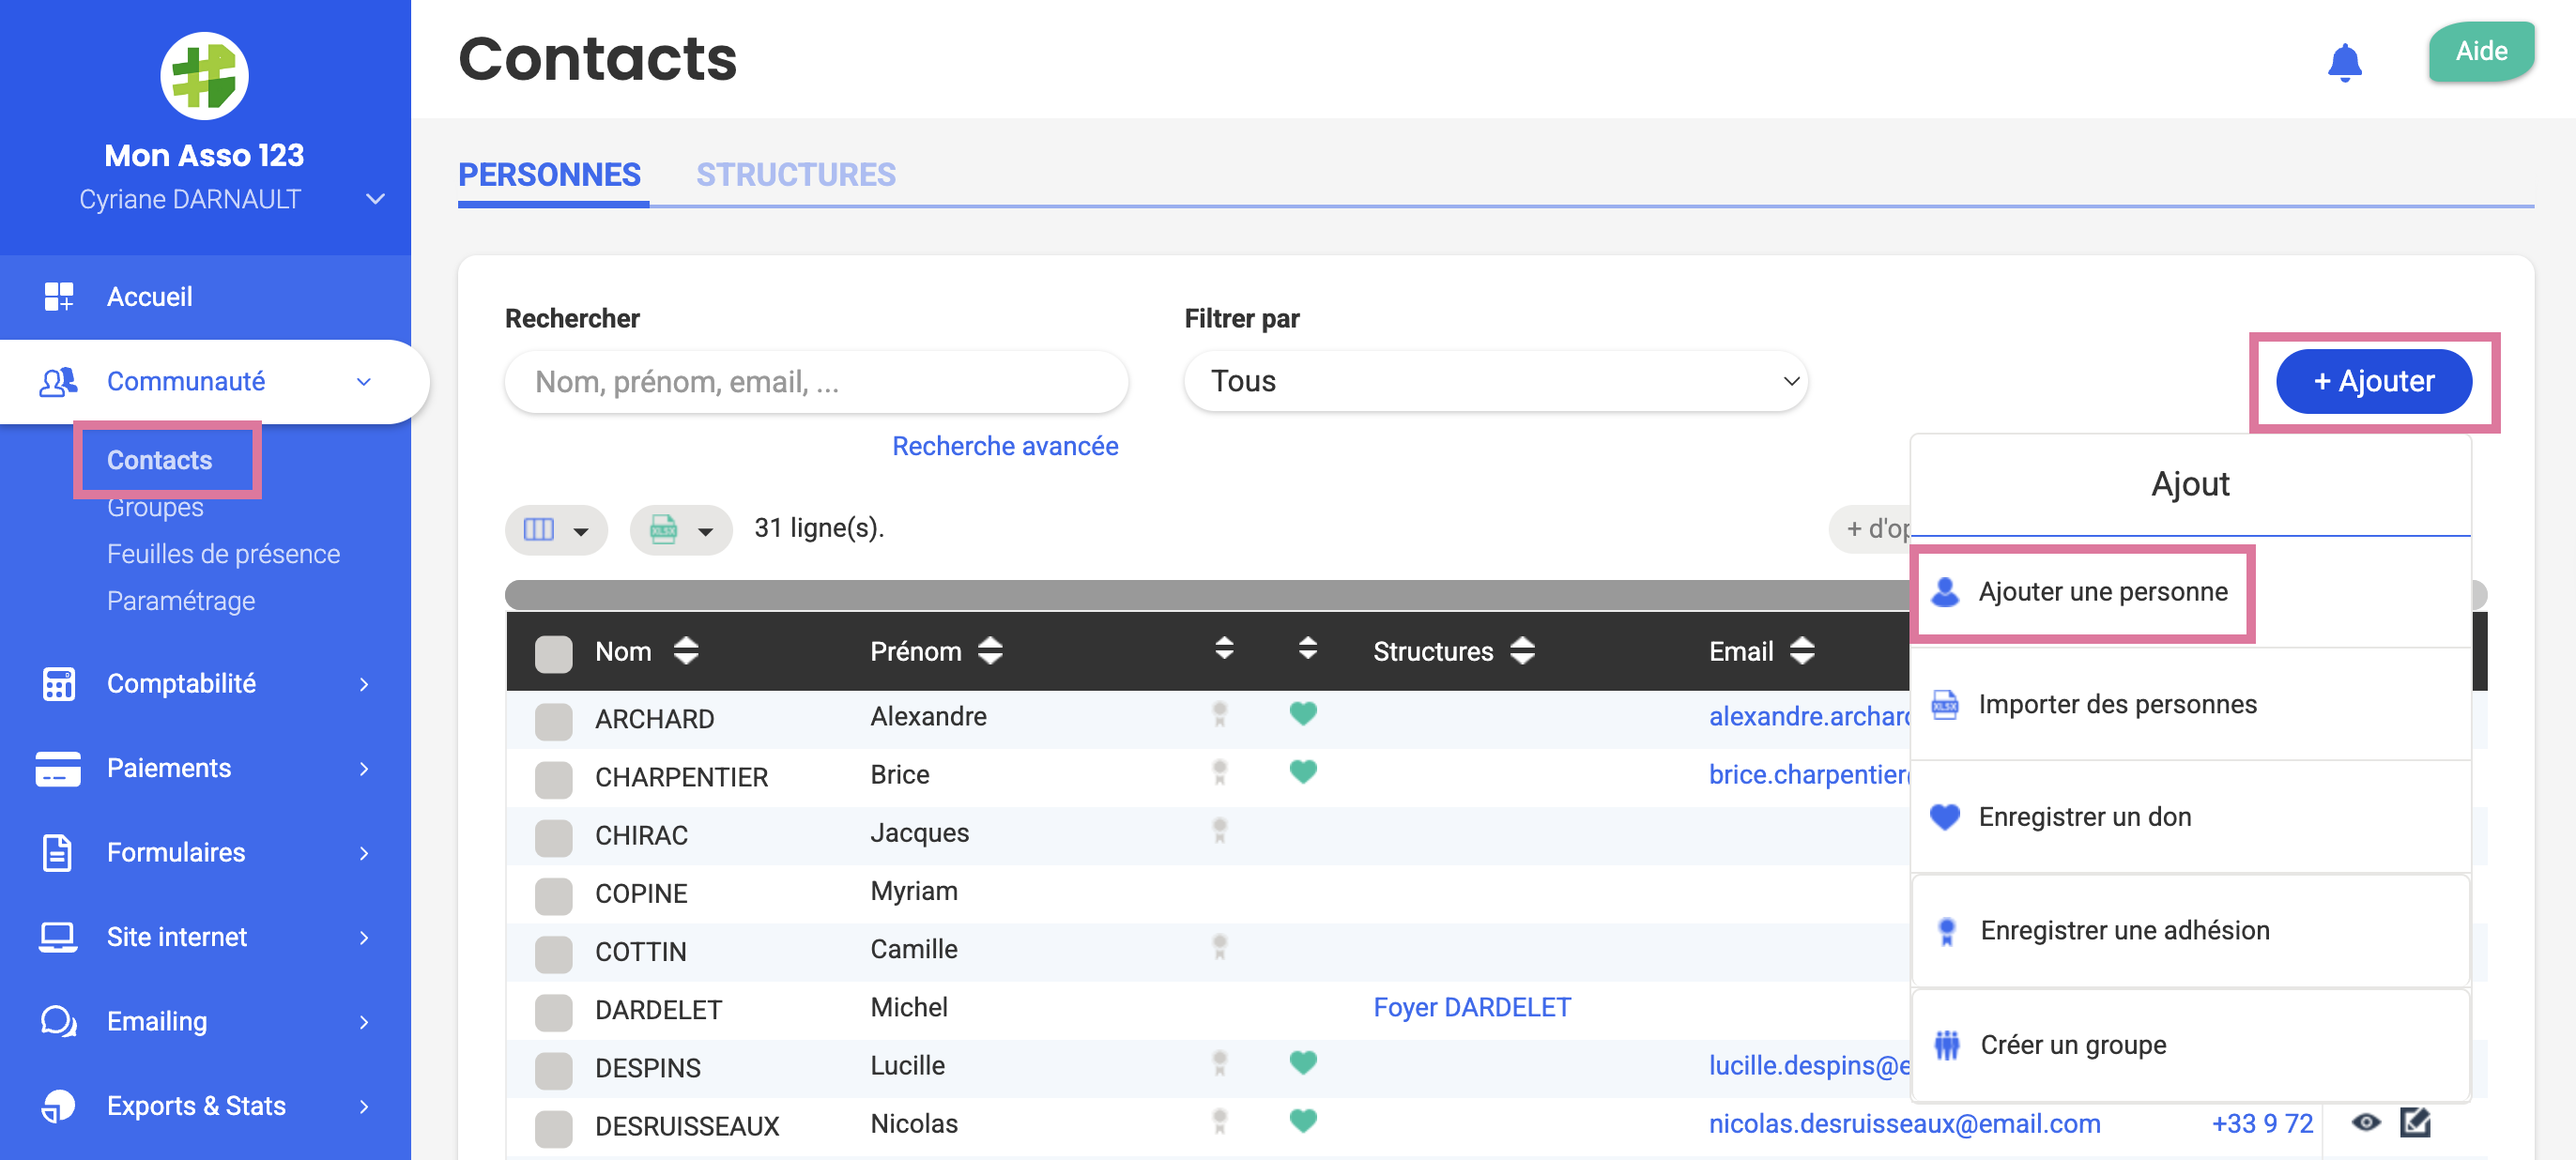The image size is (2576, 1160).
Task: Expand the Cyriane DARNAULT account chevron
Action: pyautogui.click(x=375, y=199)
